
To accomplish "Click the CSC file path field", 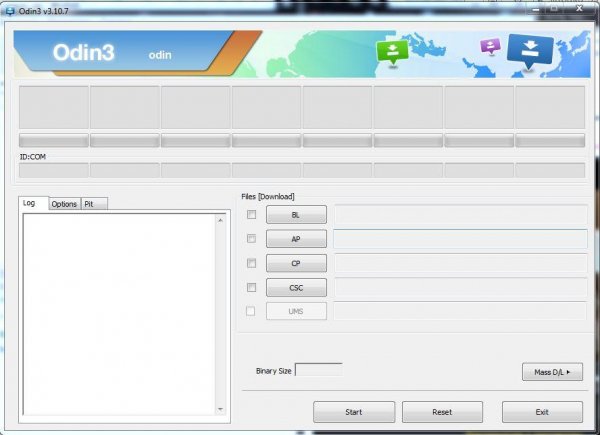I will (x=460, y=287).
